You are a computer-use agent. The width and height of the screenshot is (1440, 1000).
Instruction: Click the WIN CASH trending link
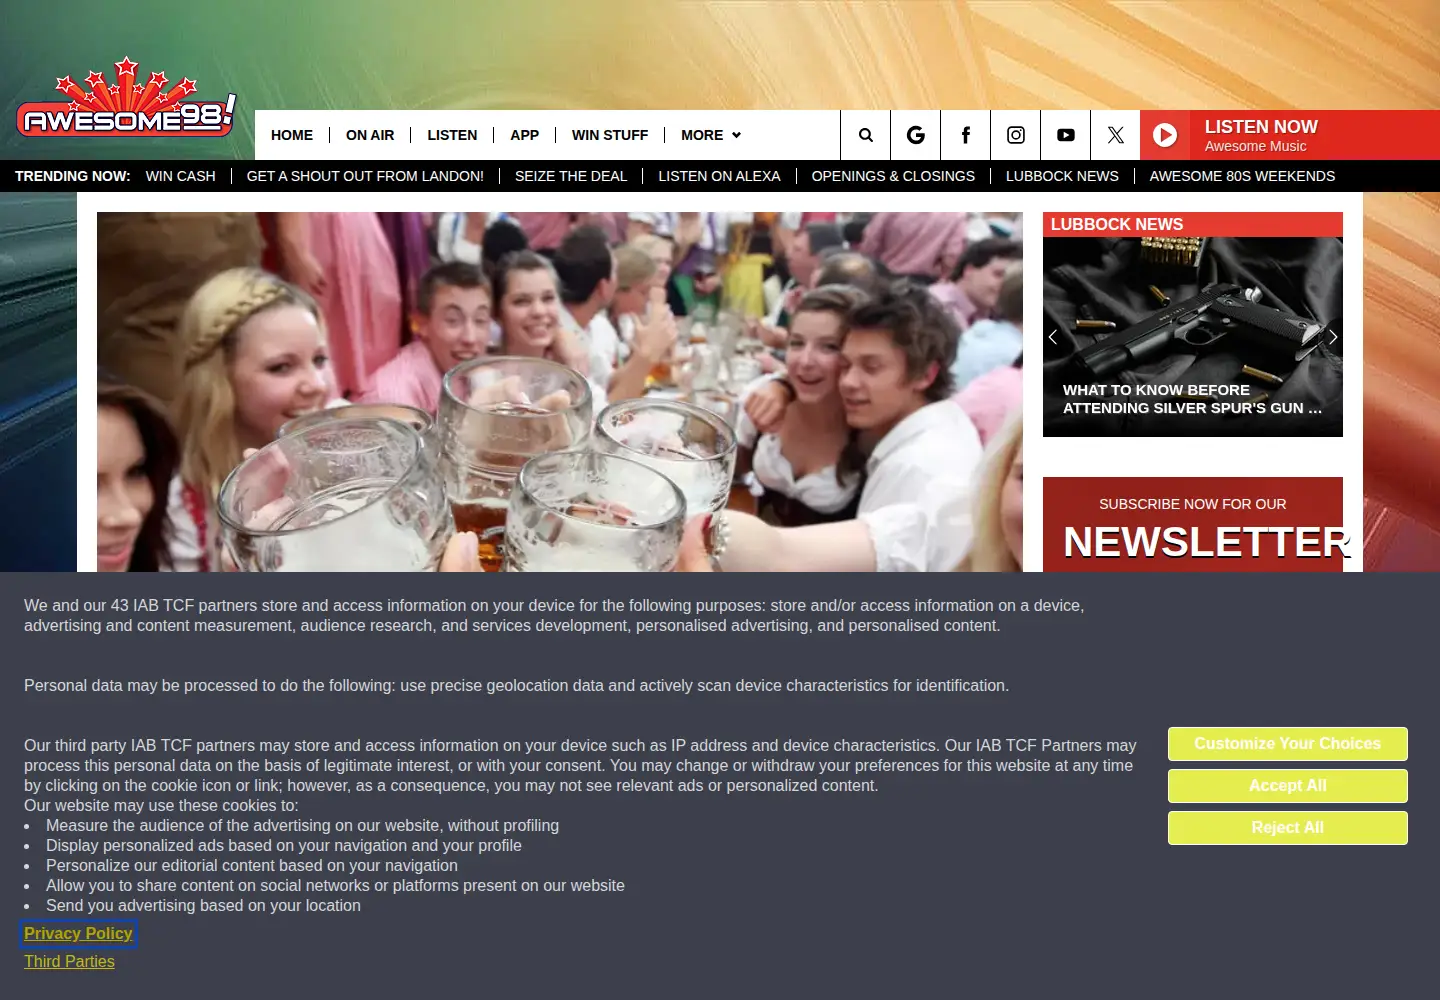pos(181,176)
